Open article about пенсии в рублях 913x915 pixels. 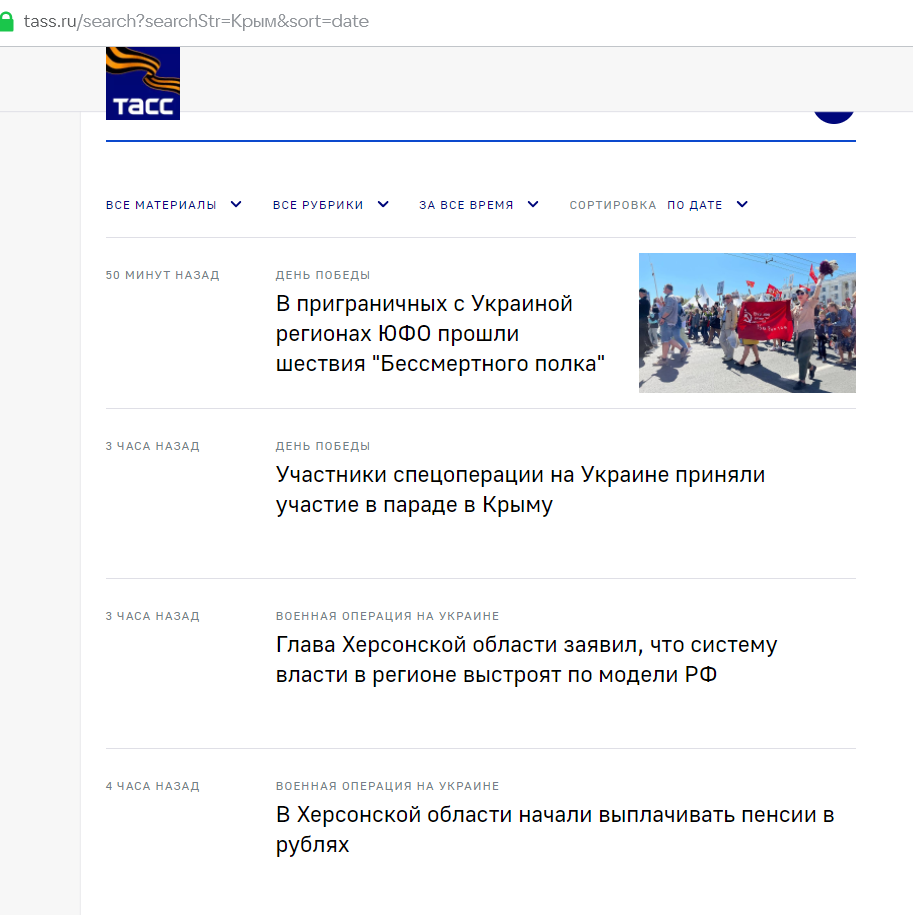pos(555,829)
